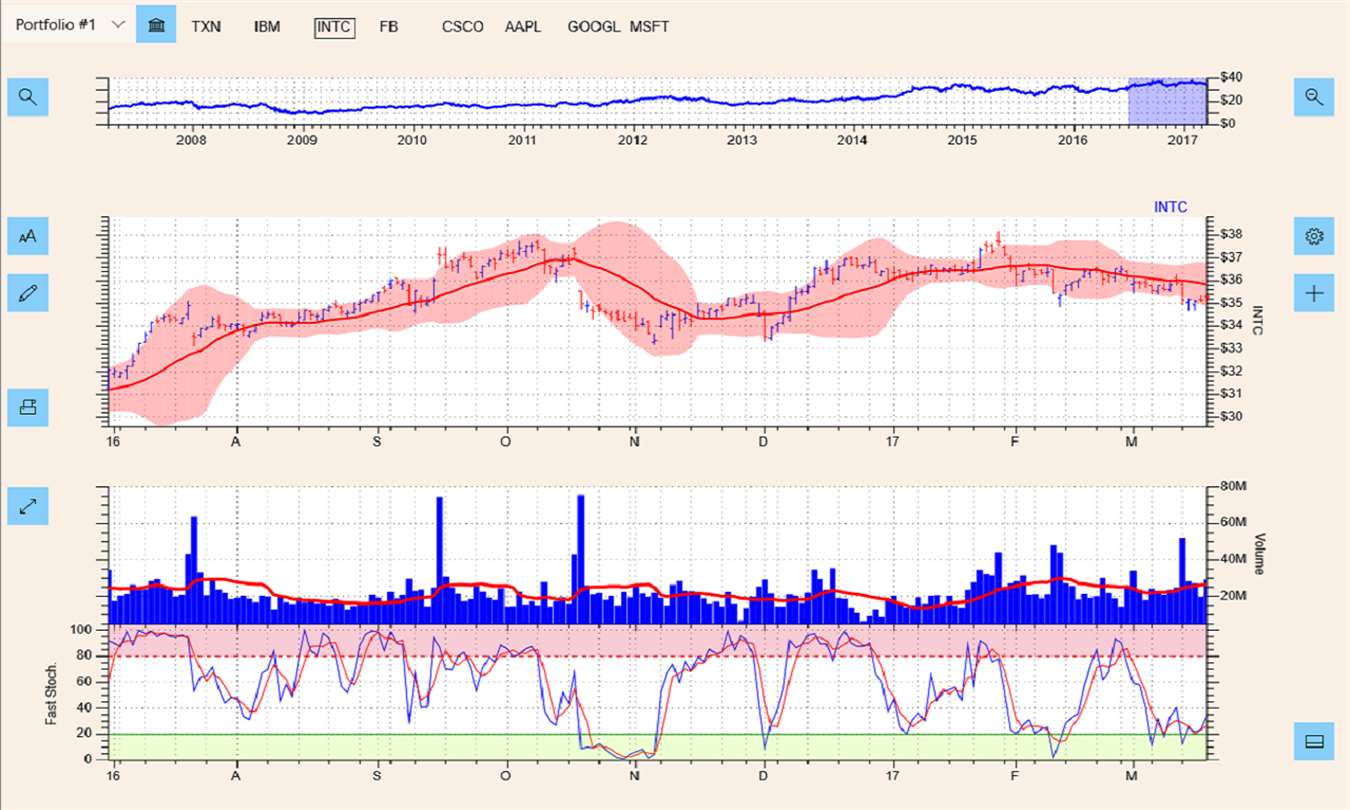Click the printer icon button
The image size is (1350, 810).
click(28, 407)
